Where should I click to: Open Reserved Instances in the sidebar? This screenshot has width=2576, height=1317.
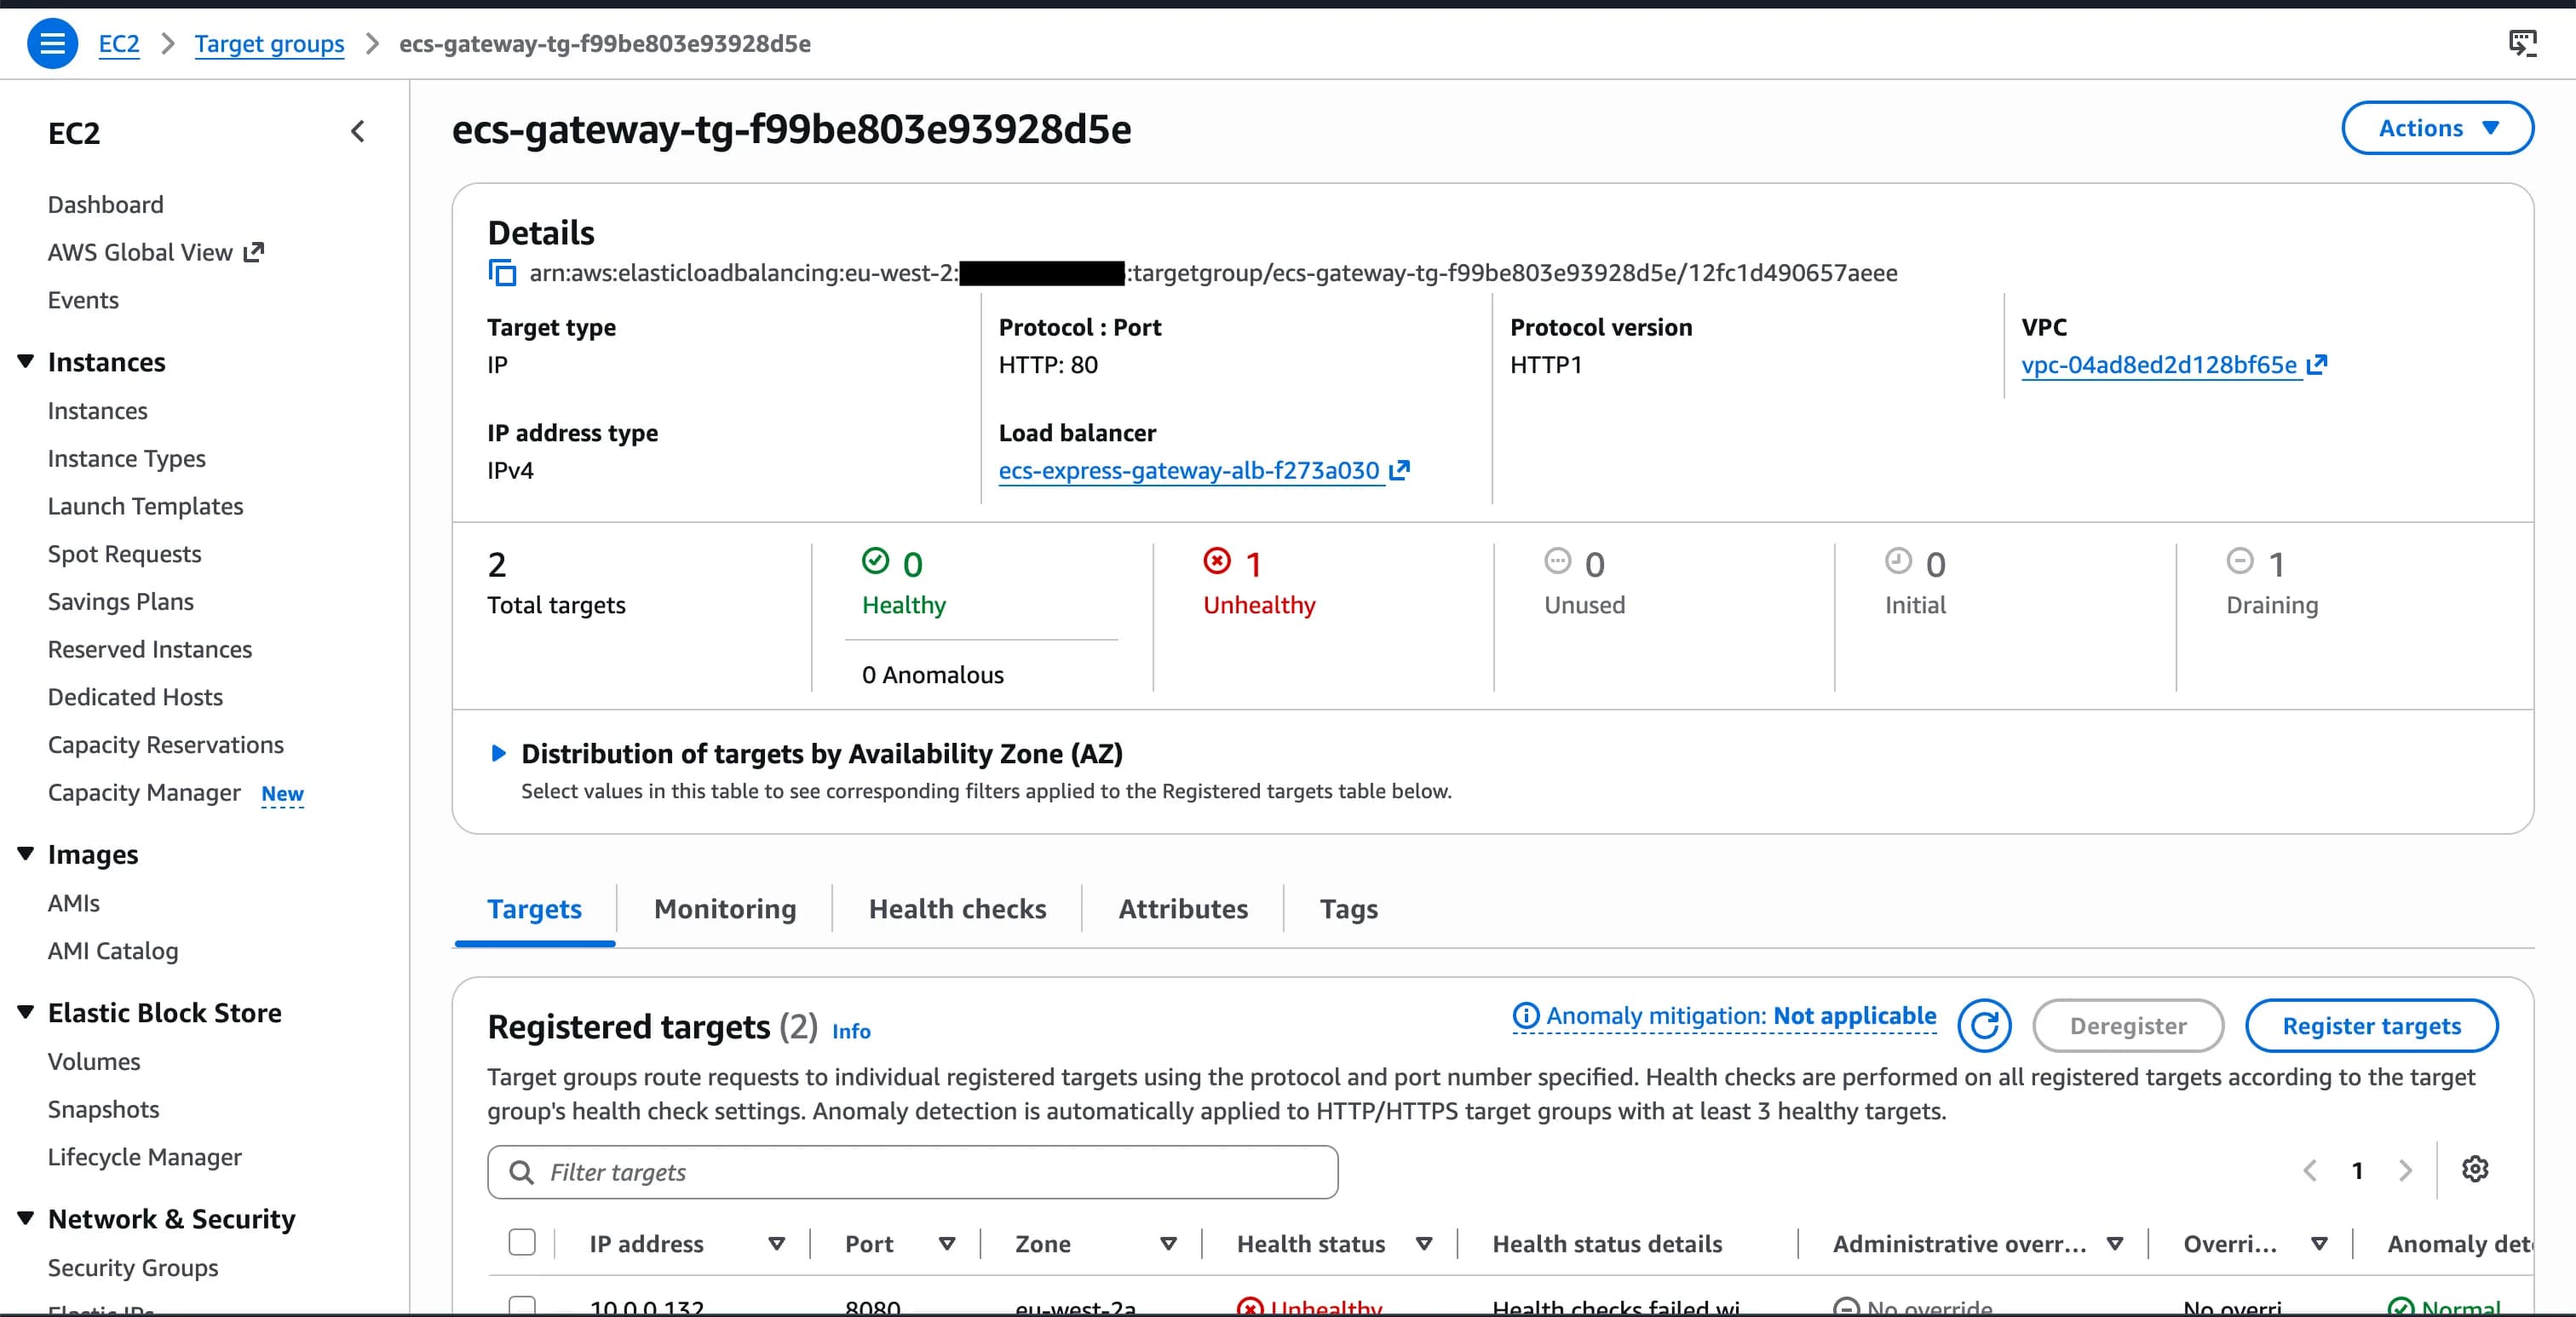tap(150, 649)
